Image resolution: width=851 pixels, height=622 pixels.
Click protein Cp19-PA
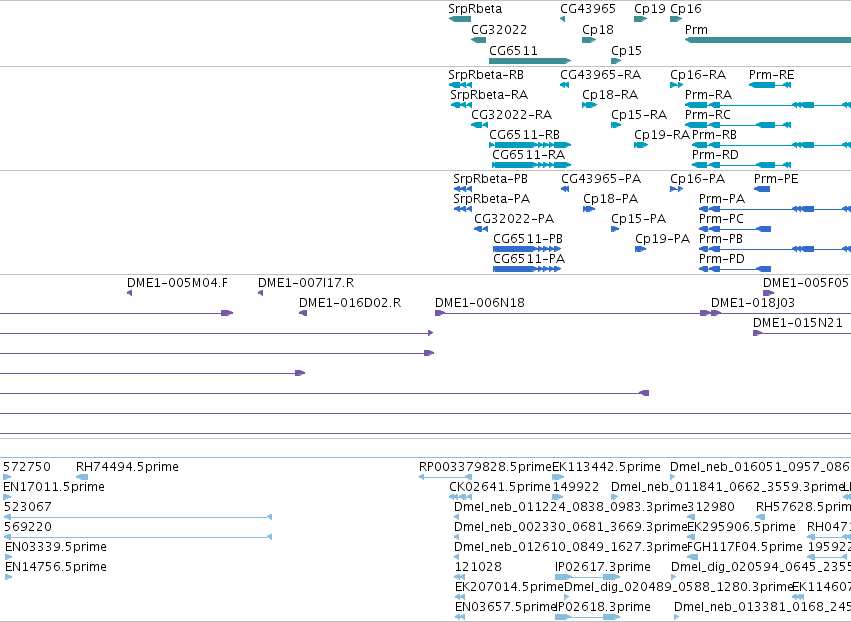click(640, 249)
